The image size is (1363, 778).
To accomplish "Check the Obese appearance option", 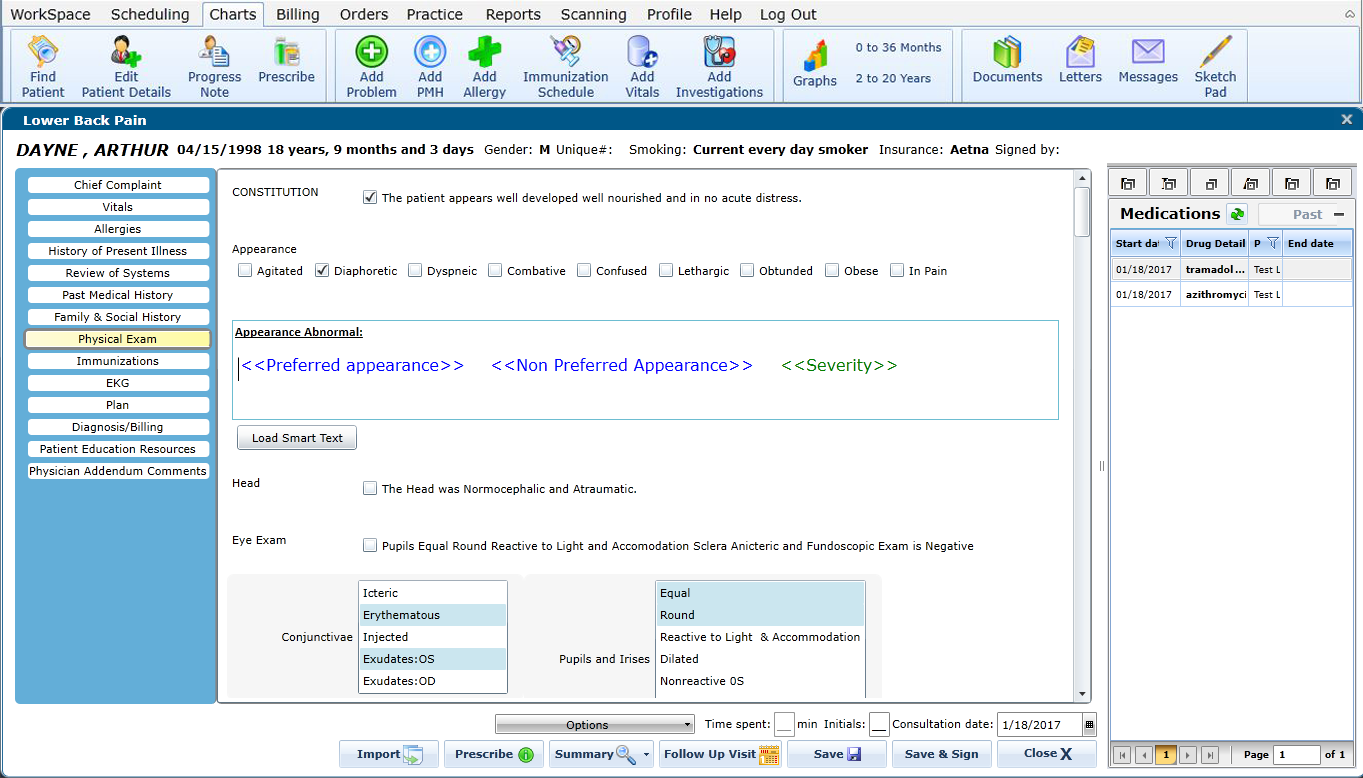I will click(831, 270).
